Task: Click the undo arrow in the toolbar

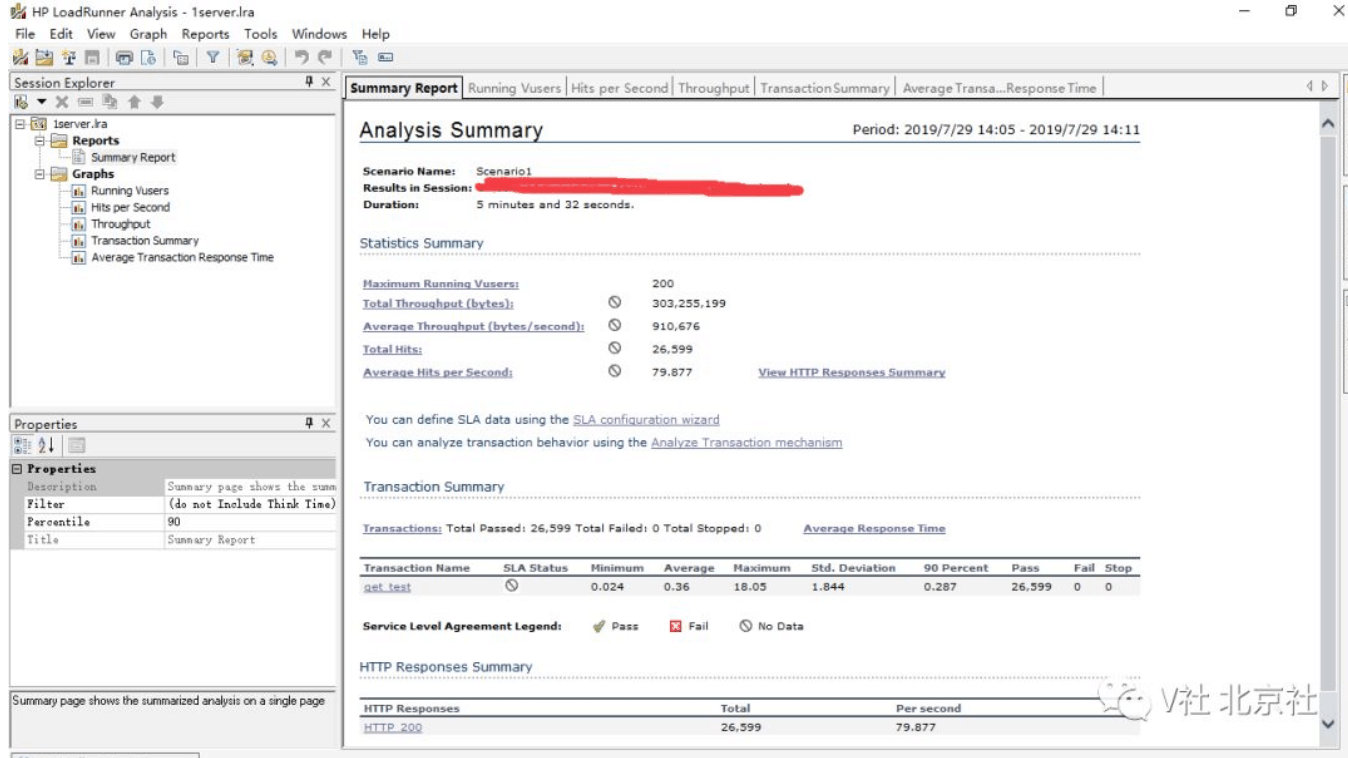Action: (x=301, y=58)
